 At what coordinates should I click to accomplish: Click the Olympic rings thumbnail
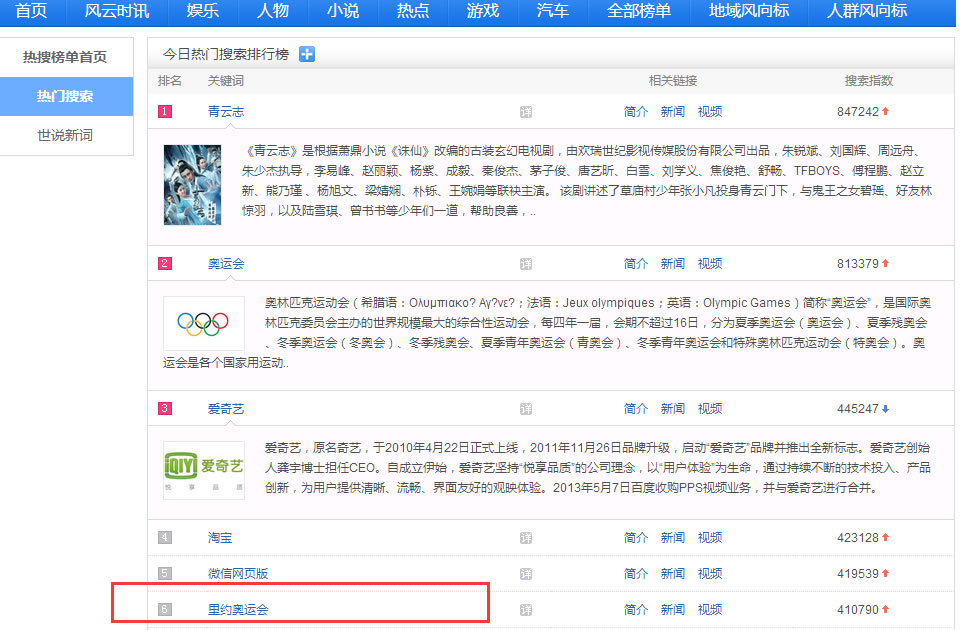pos(204,323)
